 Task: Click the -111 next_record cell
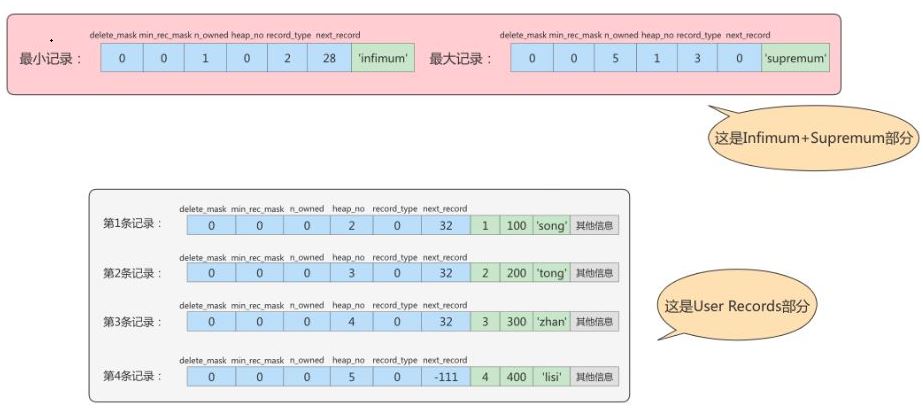tap(446, 377)
